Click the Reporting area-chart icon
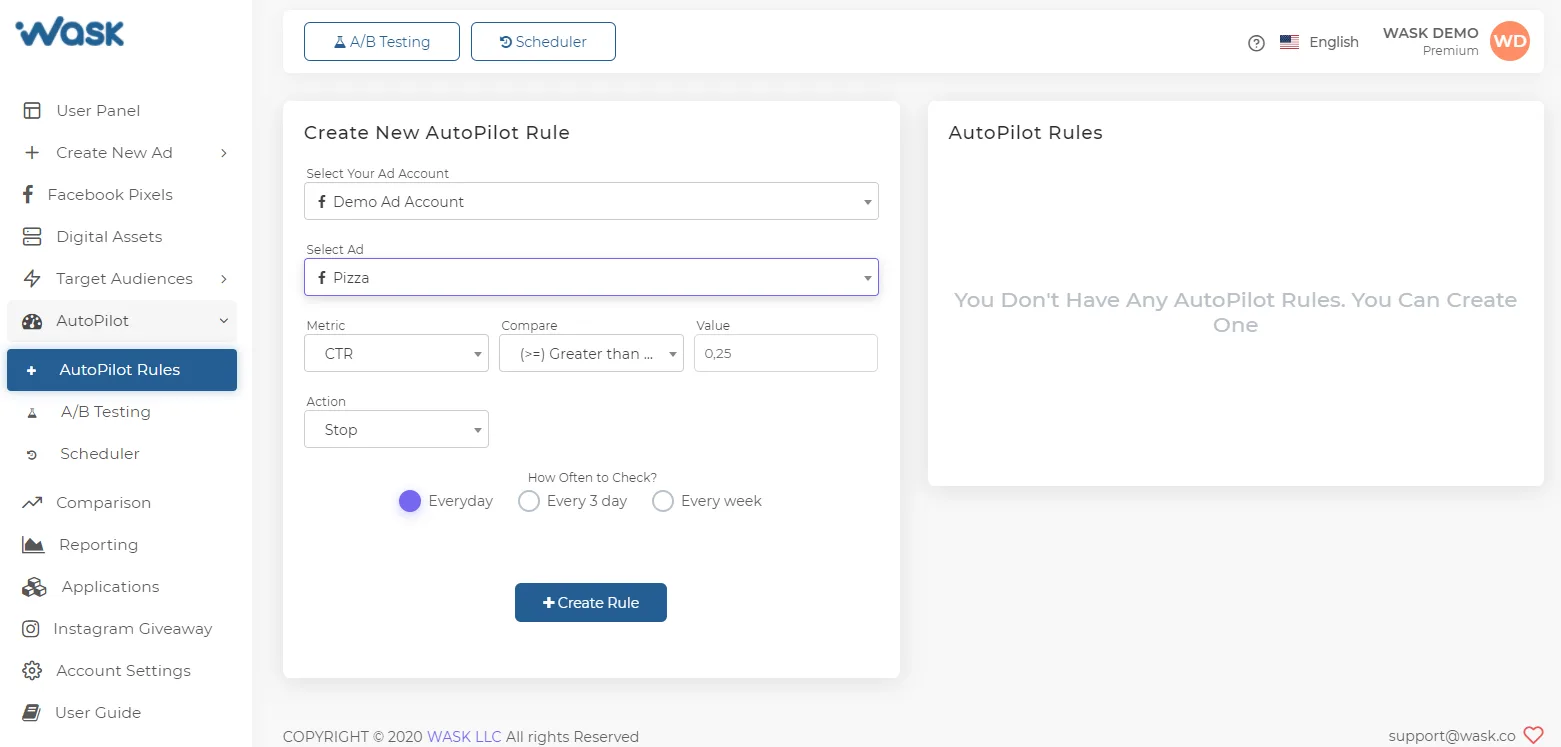Screen dimensions: 1561x747 coord(33,545)
